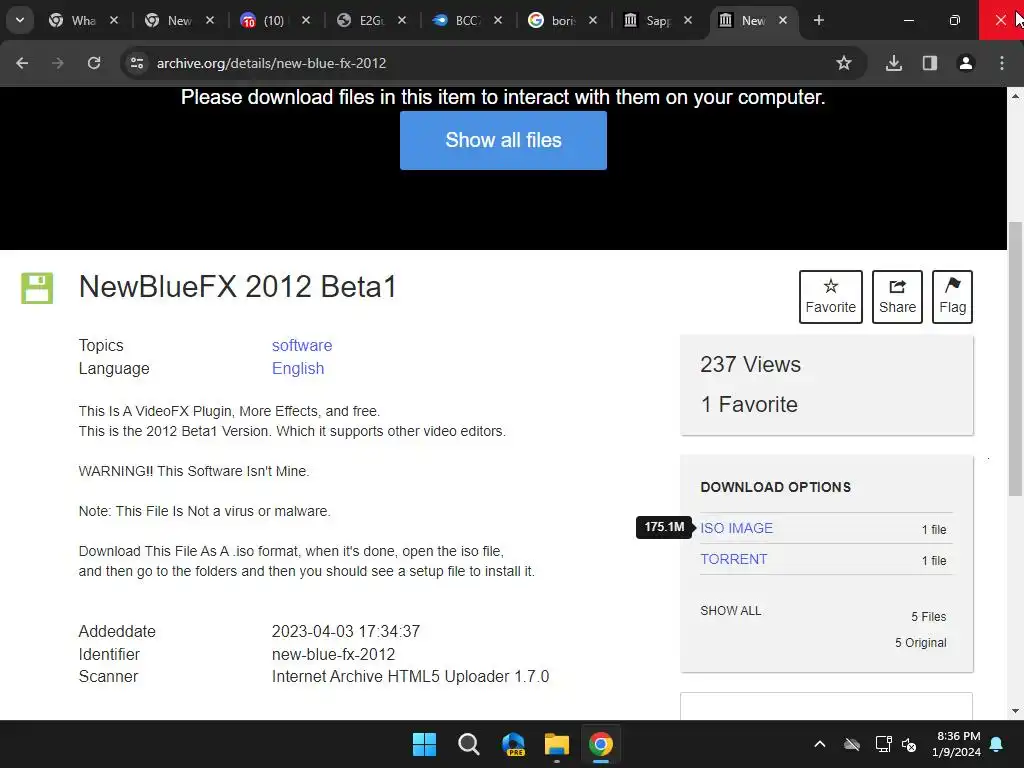Click the '5 Original' text

[920, 643]
